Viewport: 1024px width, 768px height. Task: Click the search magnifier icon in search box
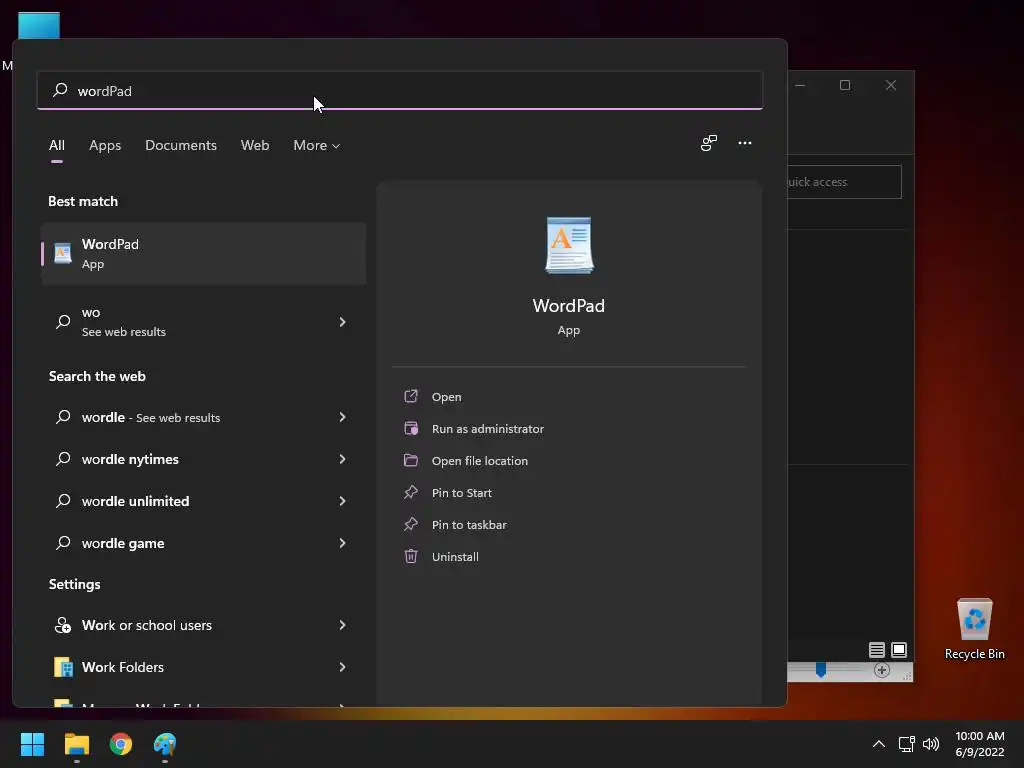[x=60, y=90]
